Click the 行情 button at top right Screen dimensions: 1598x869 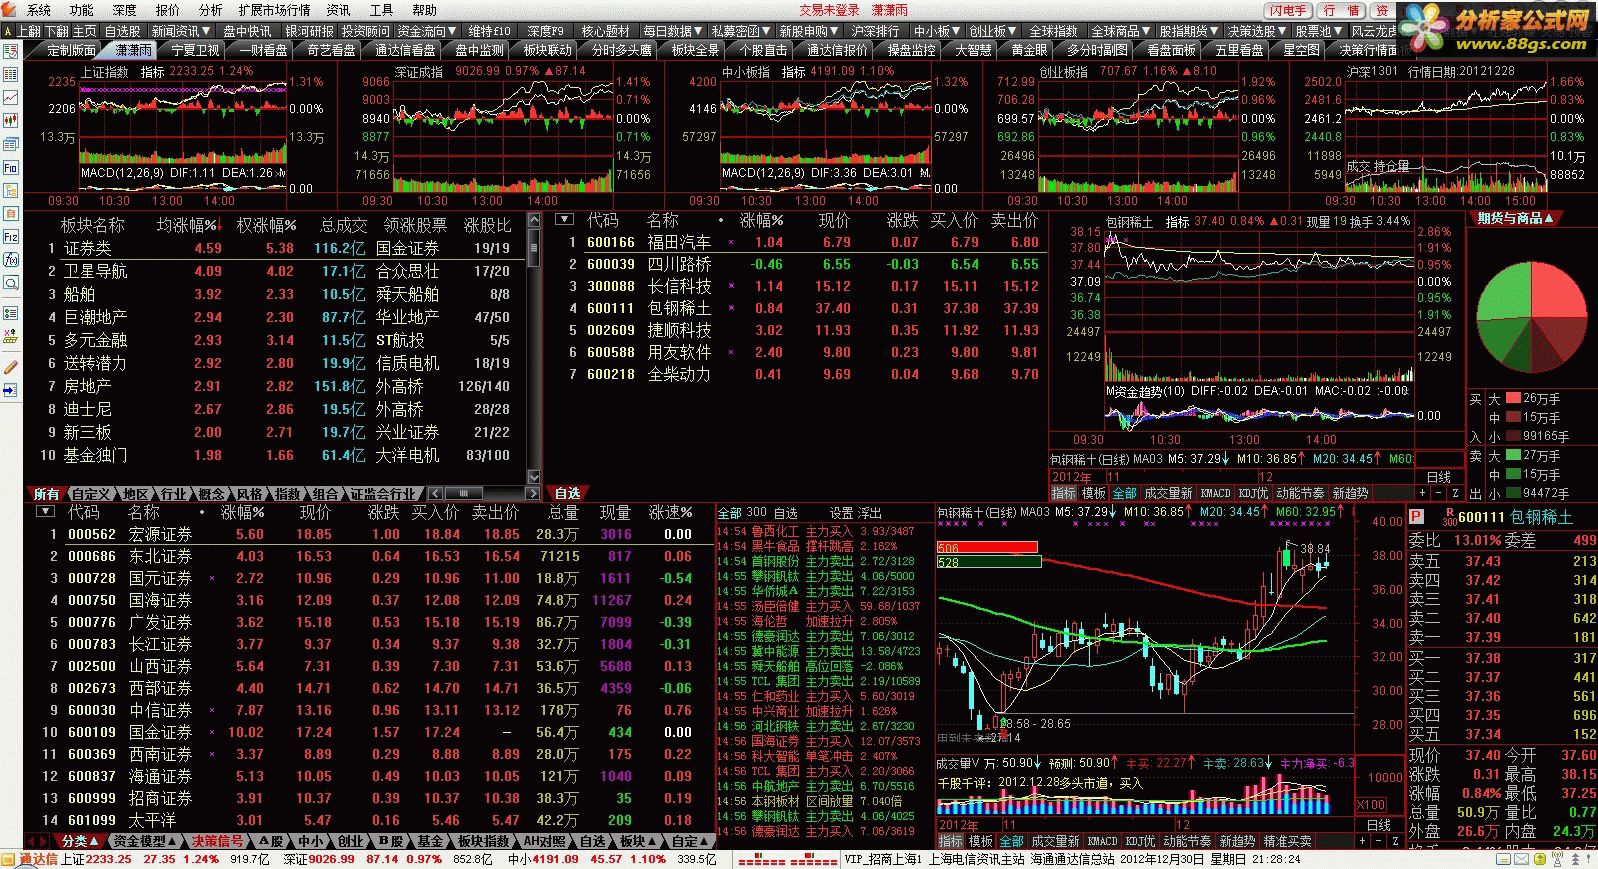(x=1340, y=10)
